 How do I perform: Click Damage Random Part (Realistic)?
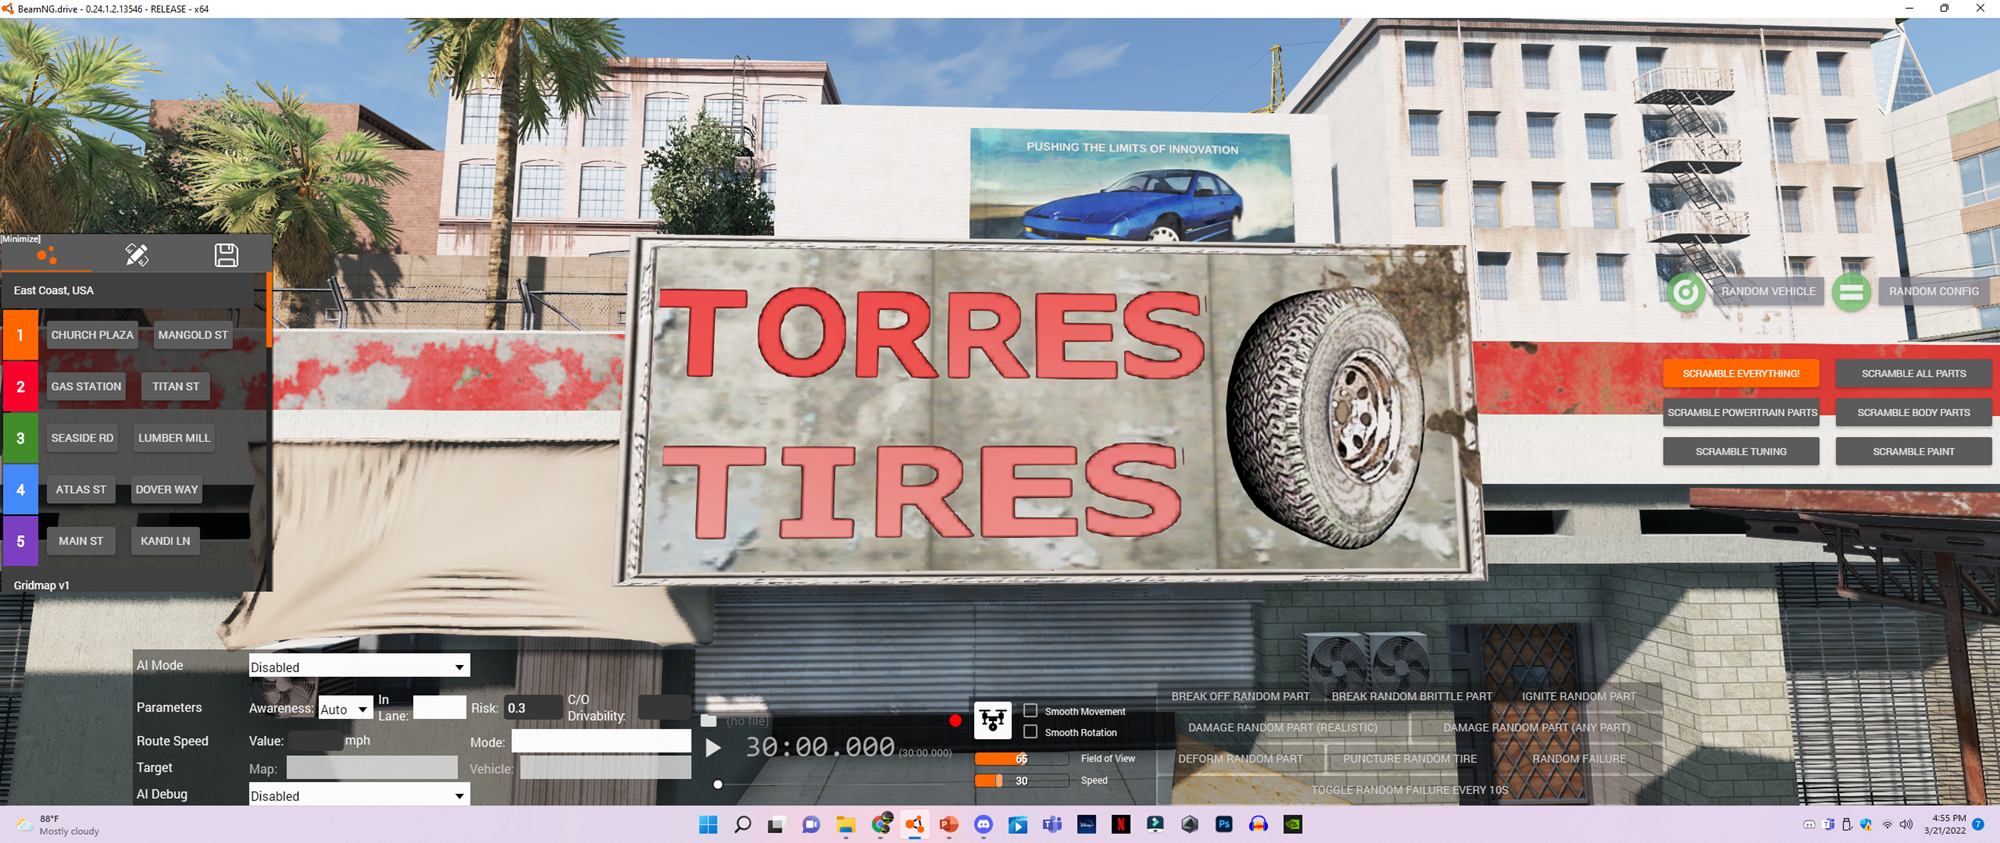point(1282,728)
